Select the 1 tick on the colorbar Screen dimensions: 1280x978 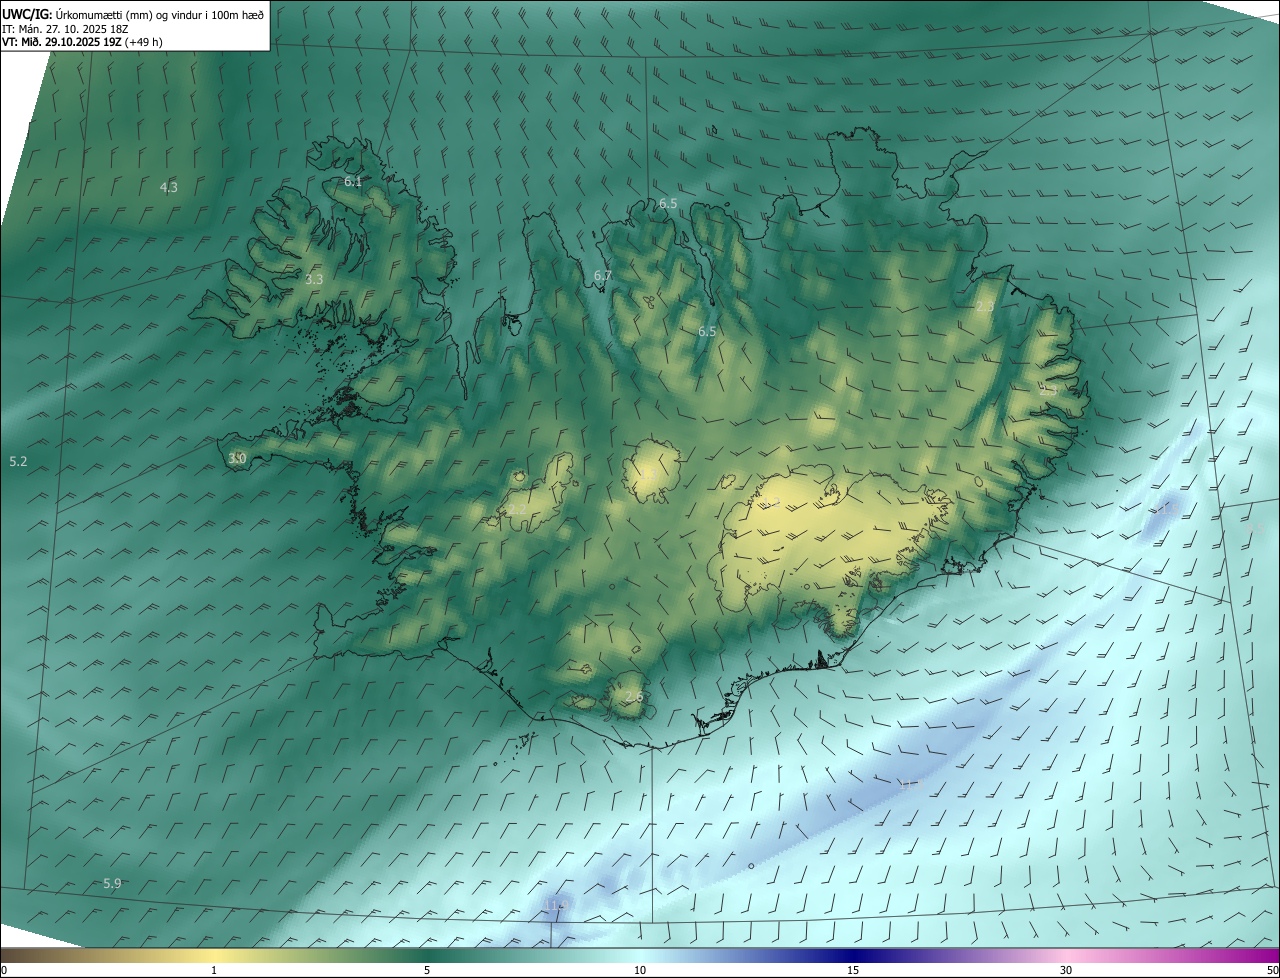[x=214, y=970]
